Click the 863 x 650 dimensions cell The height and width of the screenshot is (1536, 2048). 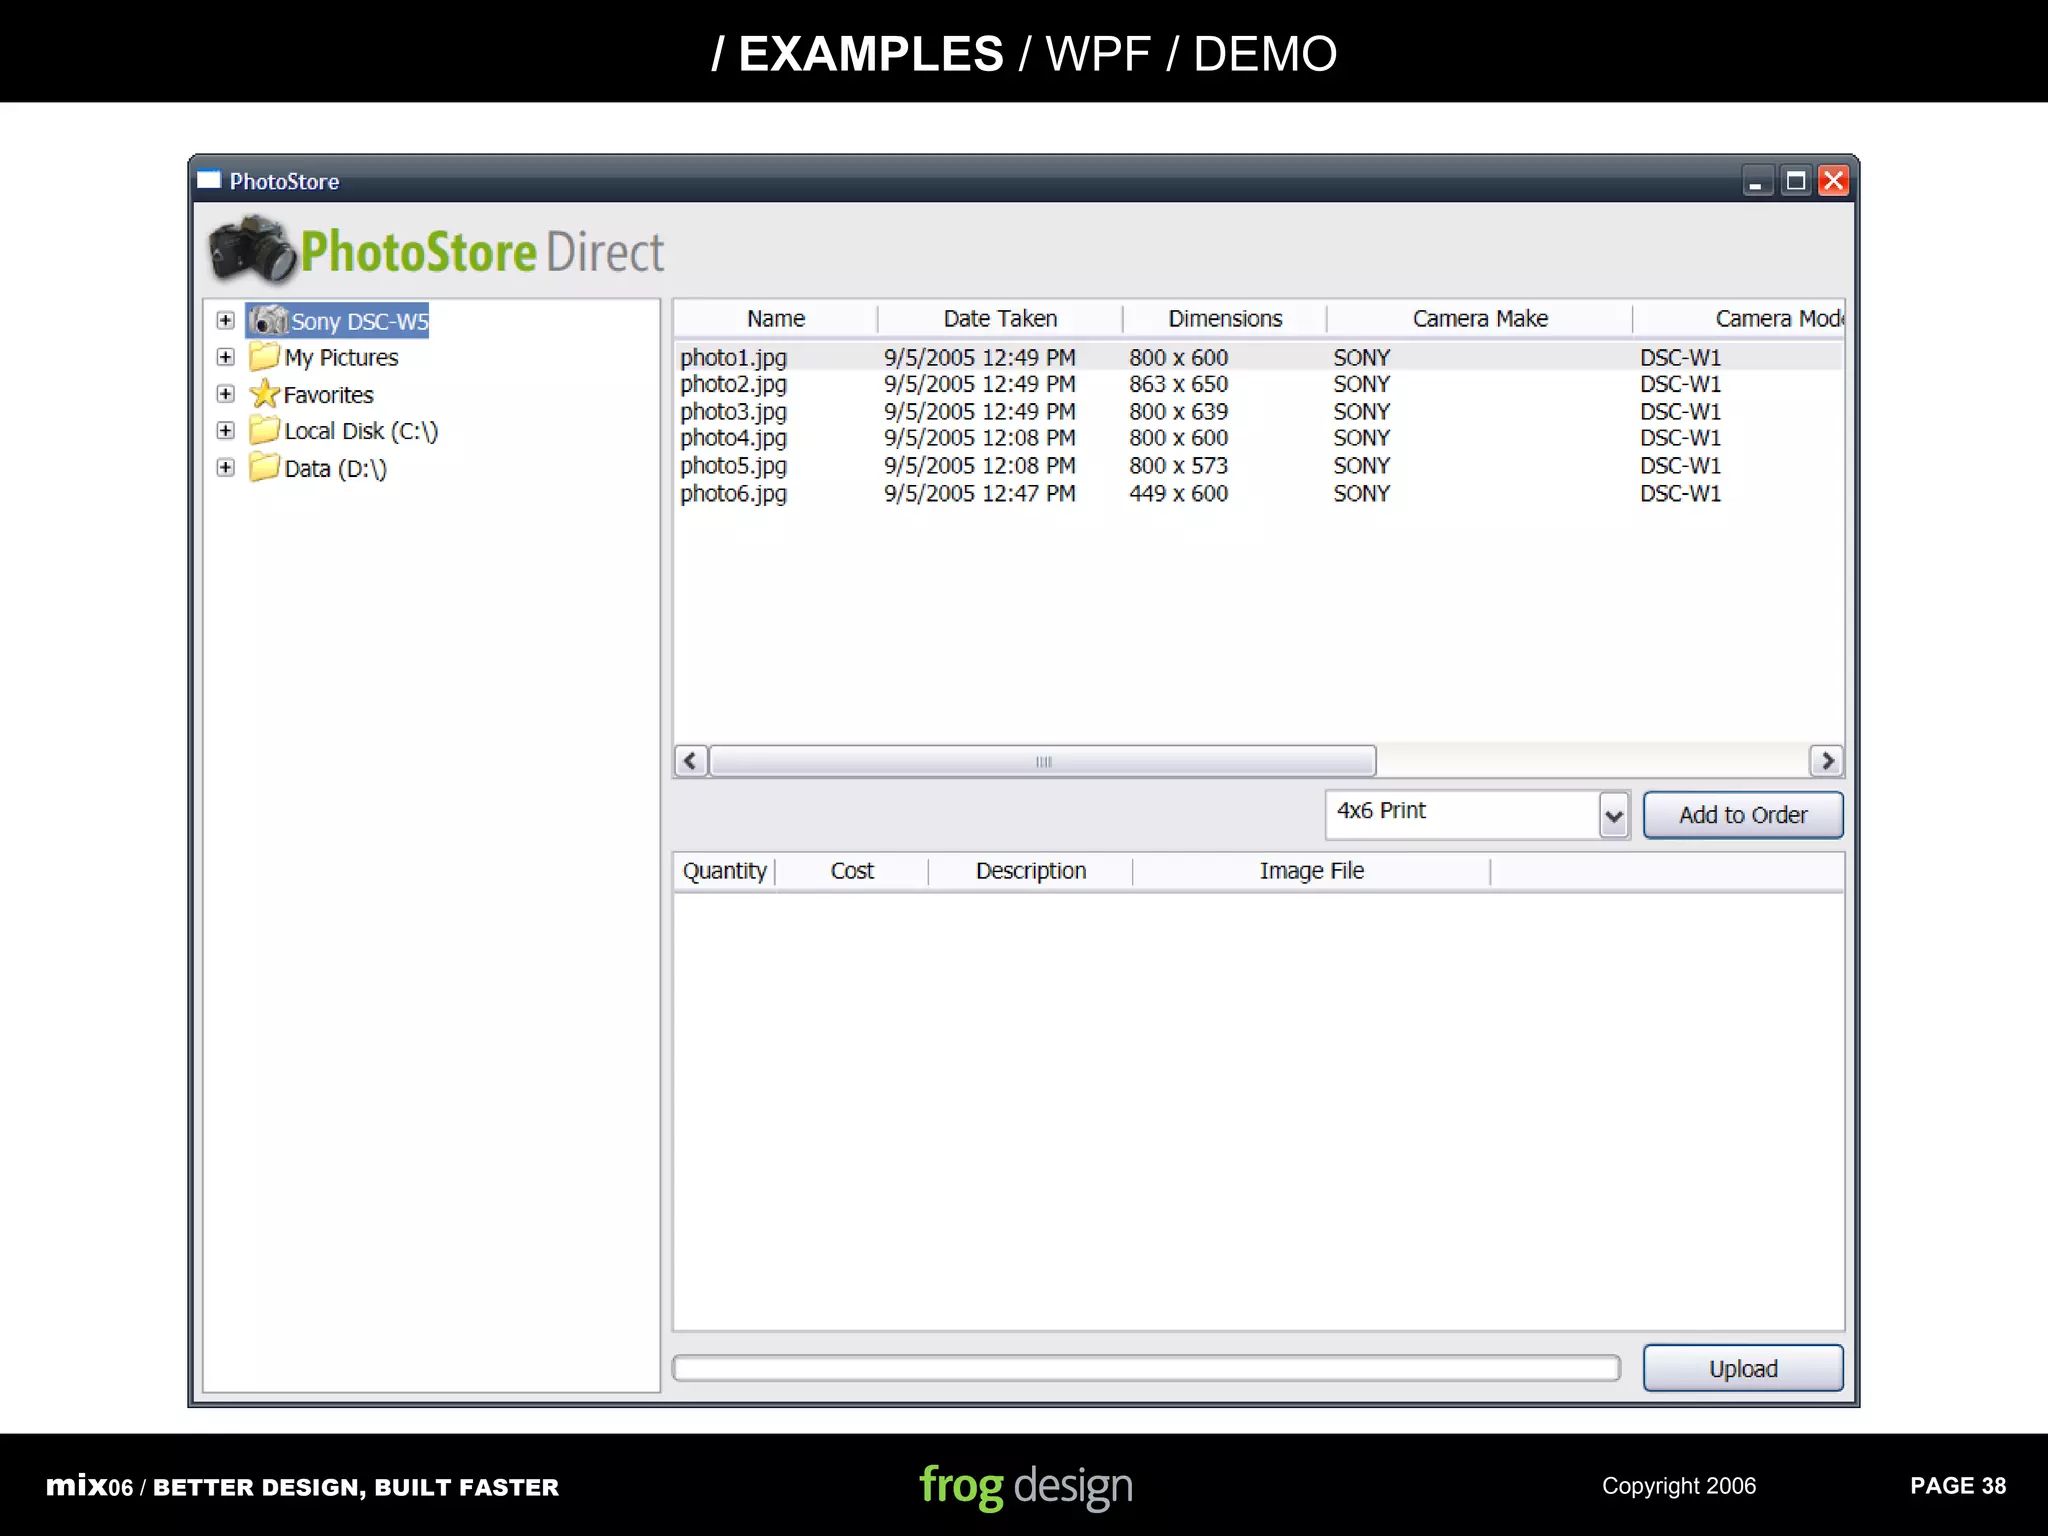[x=1178, y=384]
